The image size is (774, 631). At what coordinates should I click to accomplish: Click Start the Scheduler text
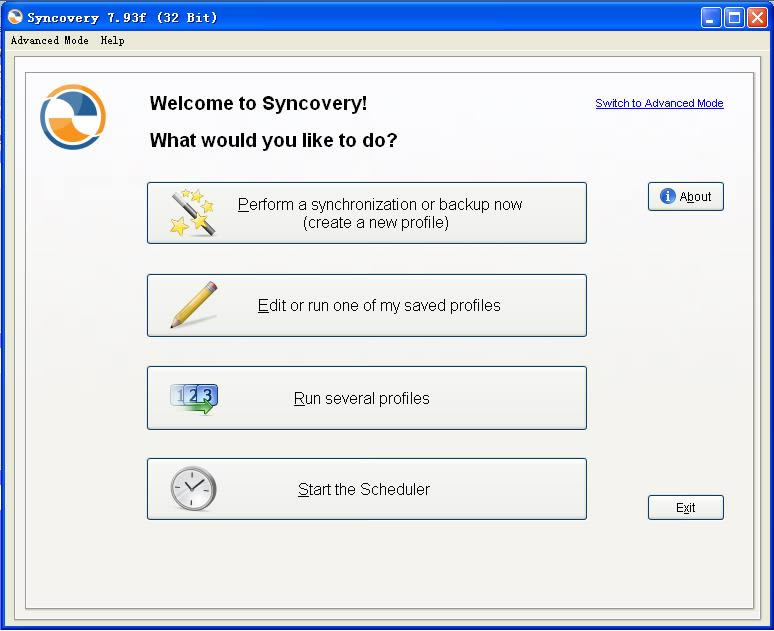click(x=364, y=489)
